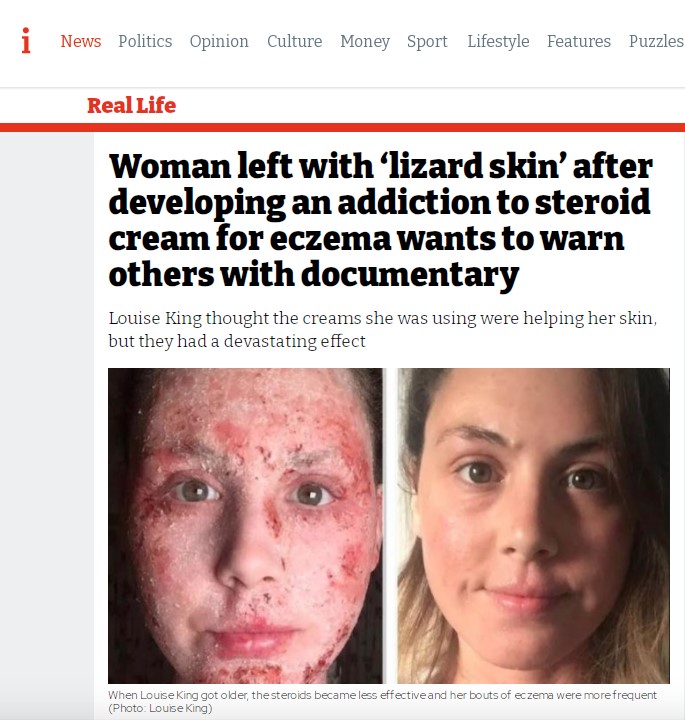Image resolution: width=685 pixels, height=720 pixels.
Task: Click the red 'i' newspaper logo
Action: tap(26, 40)
